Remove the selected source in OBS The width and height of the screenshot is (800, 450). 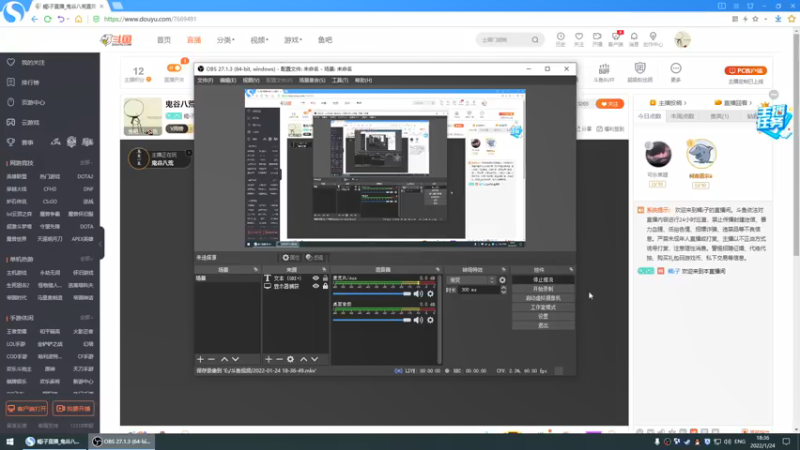279,359
